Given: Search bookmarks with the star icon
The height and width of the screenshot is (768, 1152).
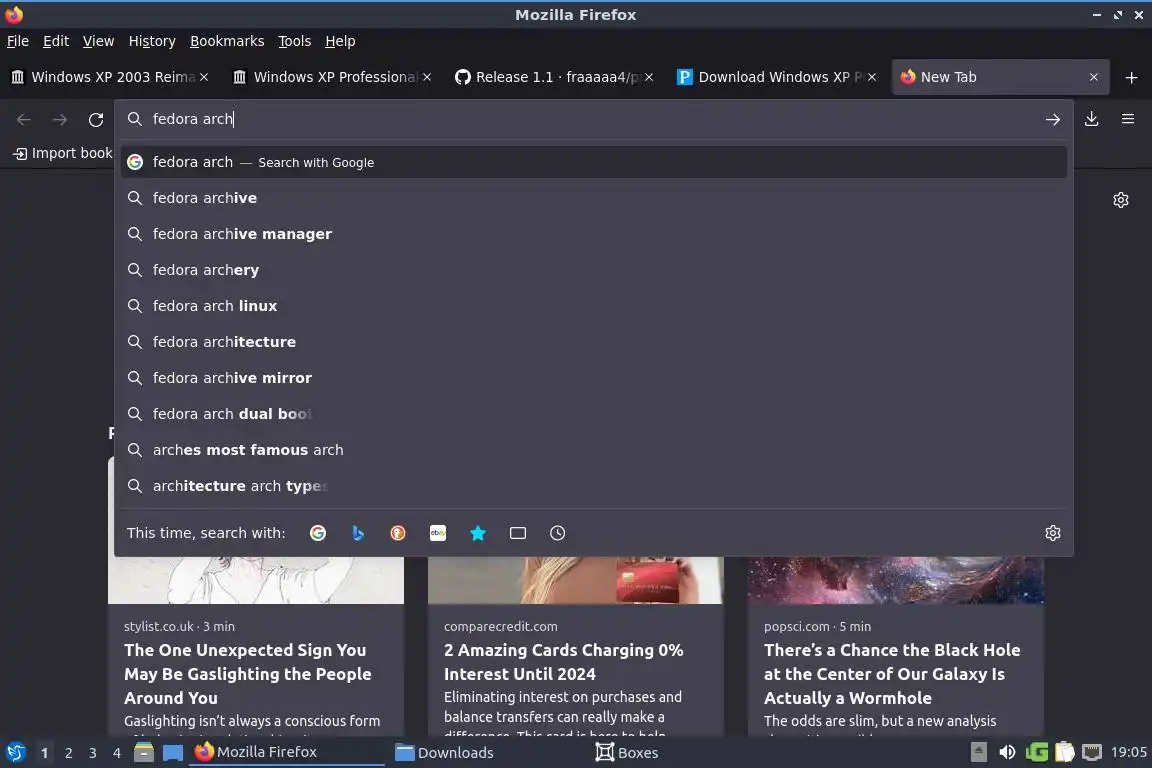Looking at the screenshot, I should click(478, 533).
